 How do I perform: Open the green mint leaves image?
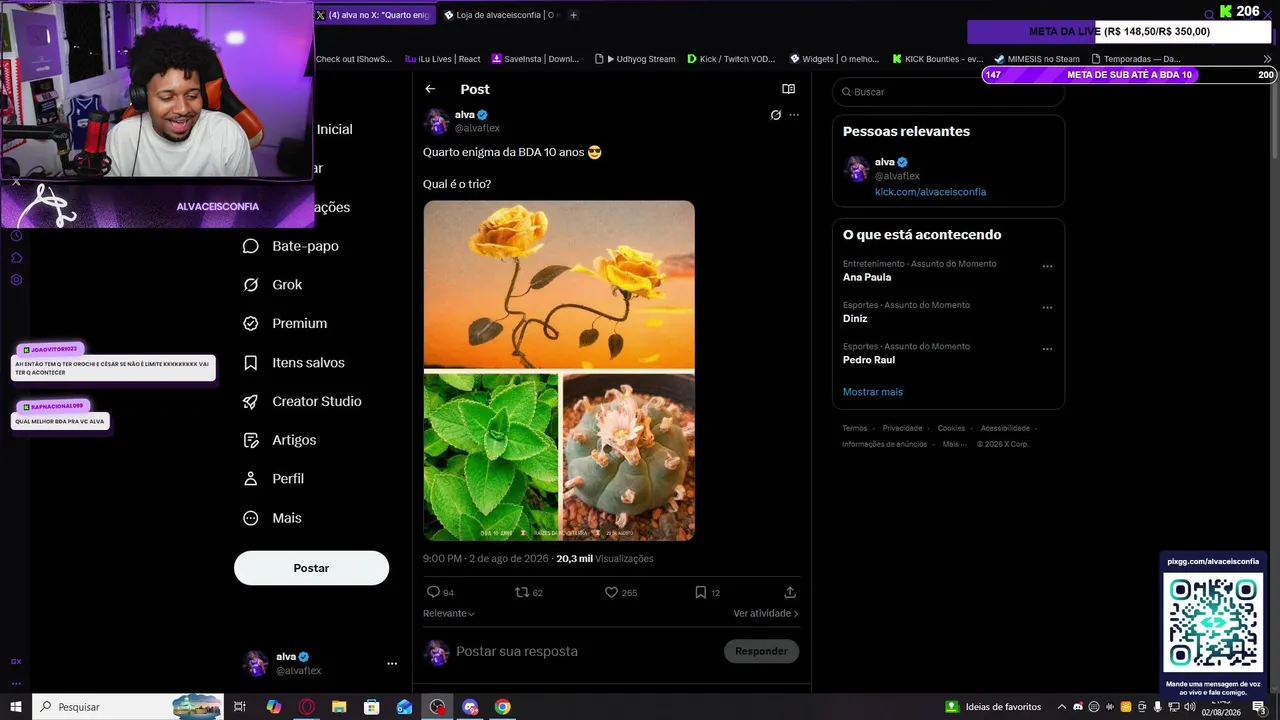point(491,457)
